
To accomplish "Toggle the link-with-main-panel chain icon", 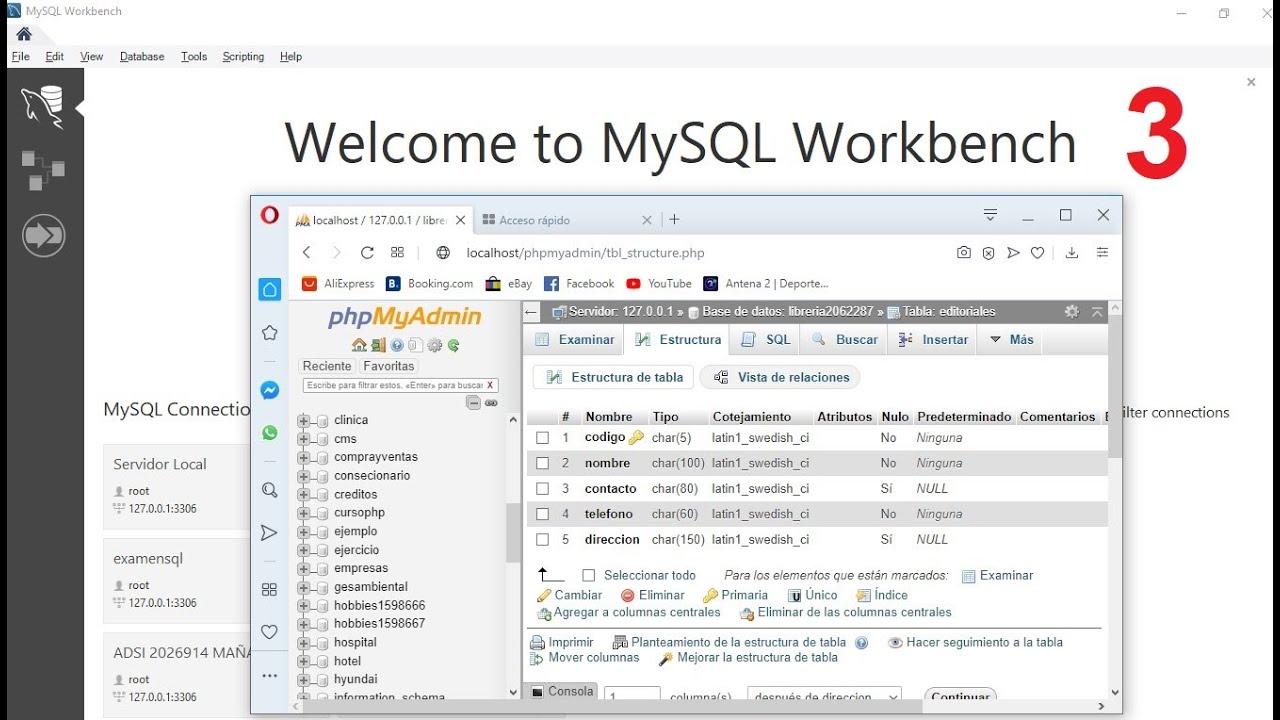I will pyautogui.click(x=491, y=402).
